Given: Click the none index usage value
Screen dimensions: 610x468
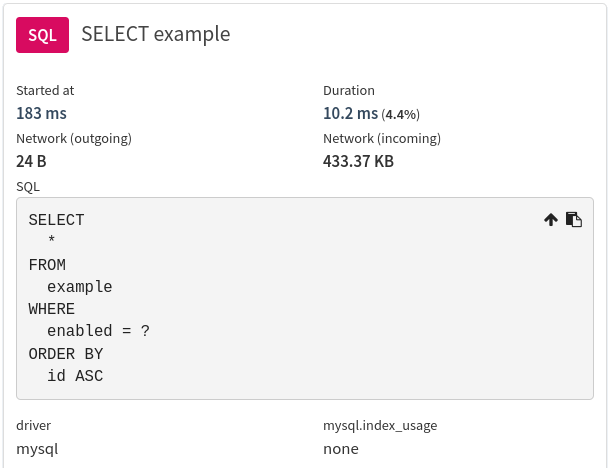Looking at the screenshot, I should point(341,449).
